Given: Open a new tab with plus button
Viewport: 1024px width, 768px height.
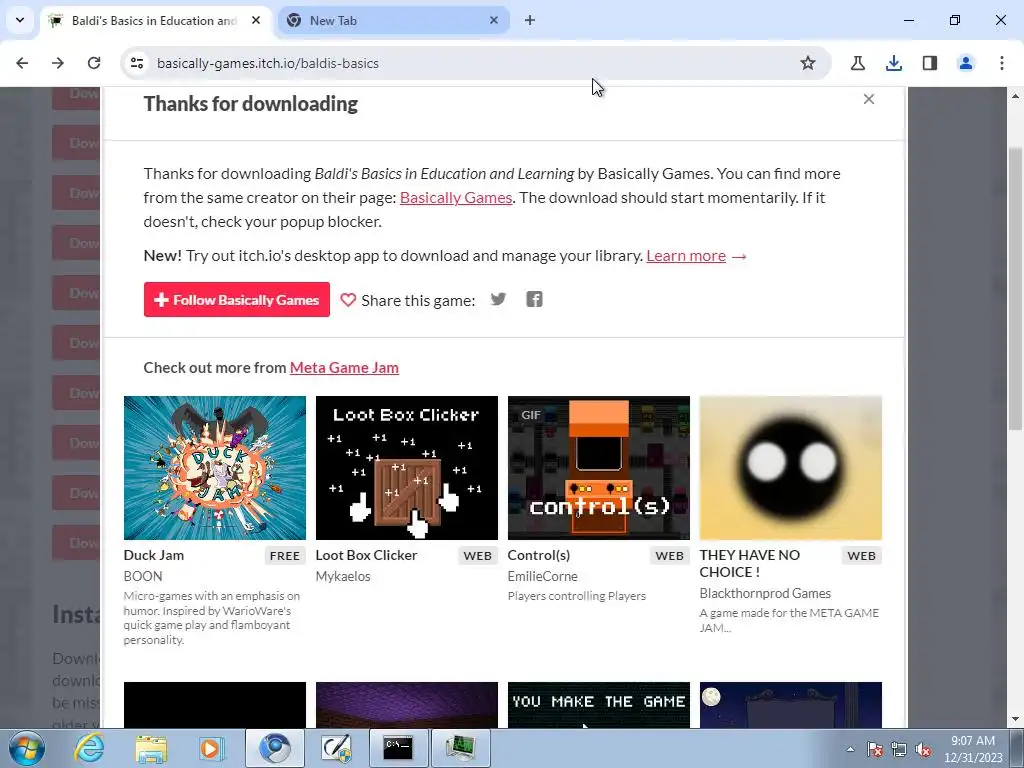Looking at the screenshot, I should (x=530, y=20).
